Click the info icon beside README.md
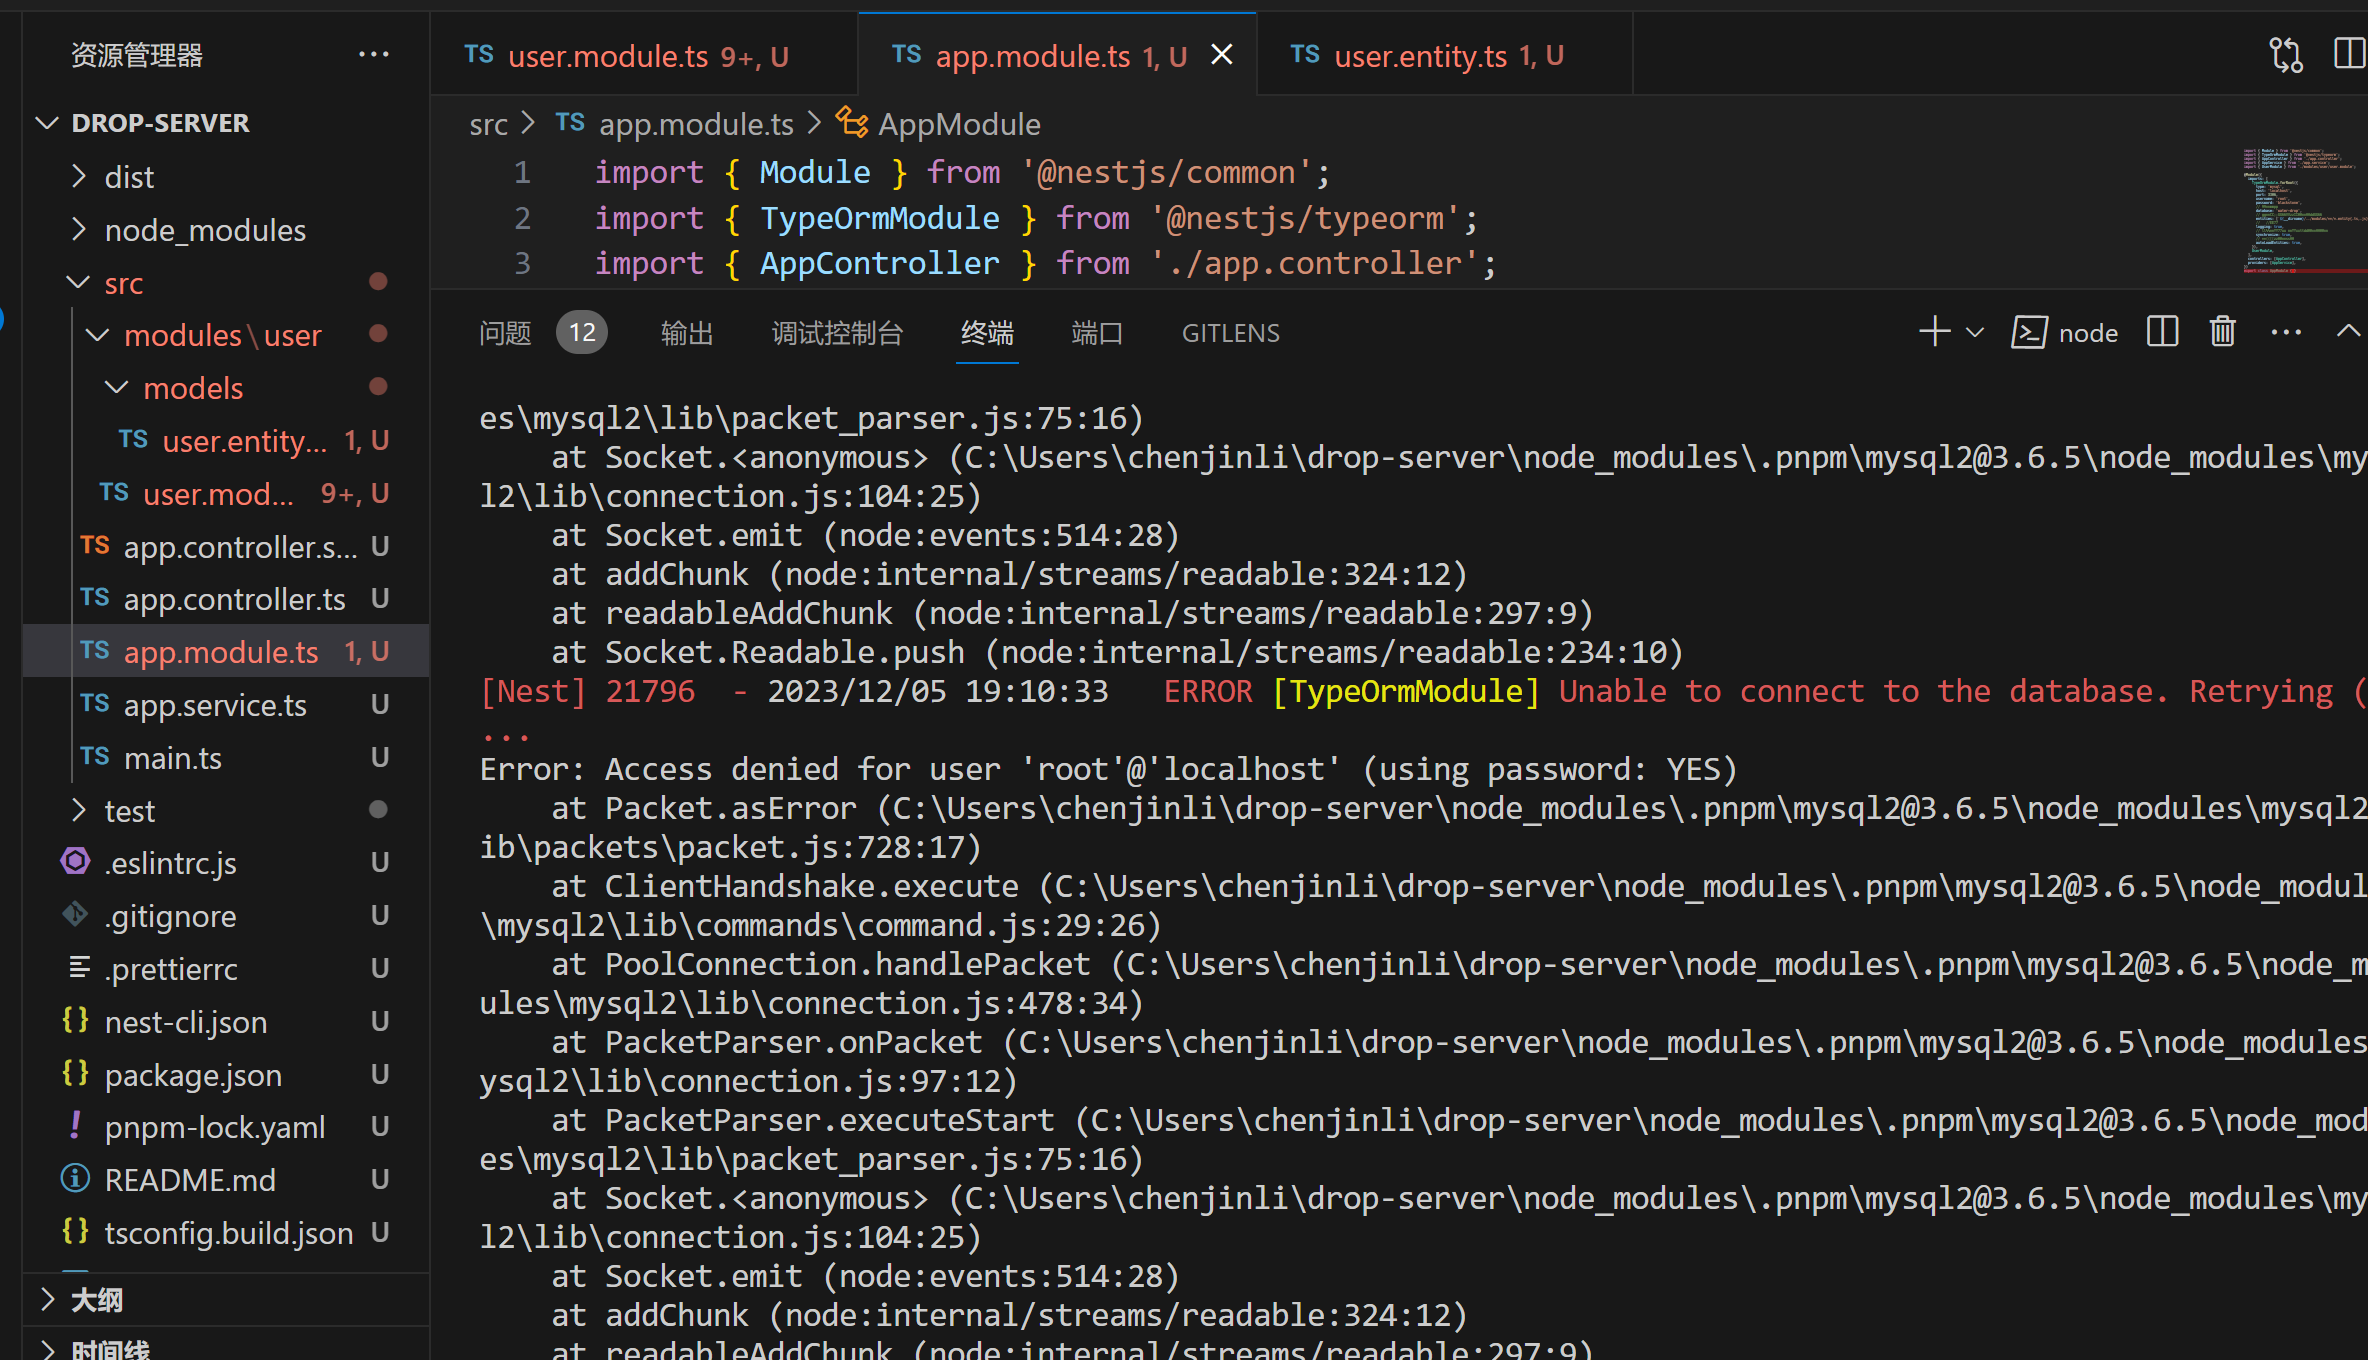The height and width of the screenshot is (1360, 2368). tap(75, 1179)
